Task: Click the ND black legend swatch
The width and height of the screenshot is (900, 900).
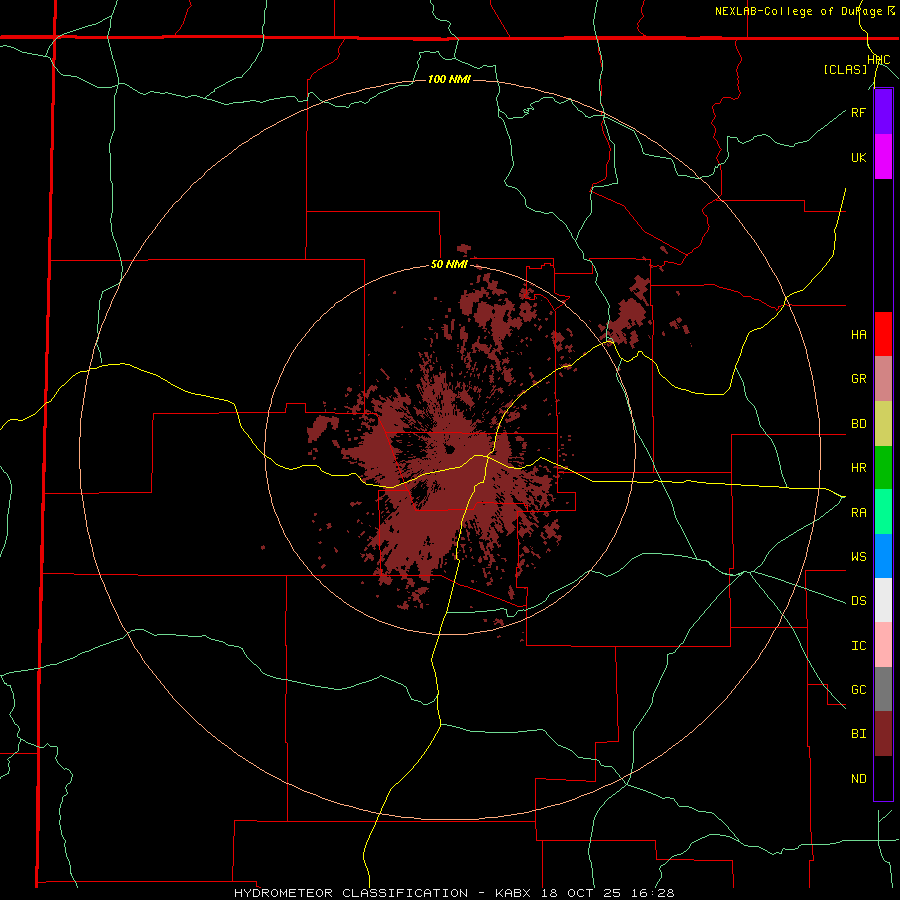Action: [883, 778]
